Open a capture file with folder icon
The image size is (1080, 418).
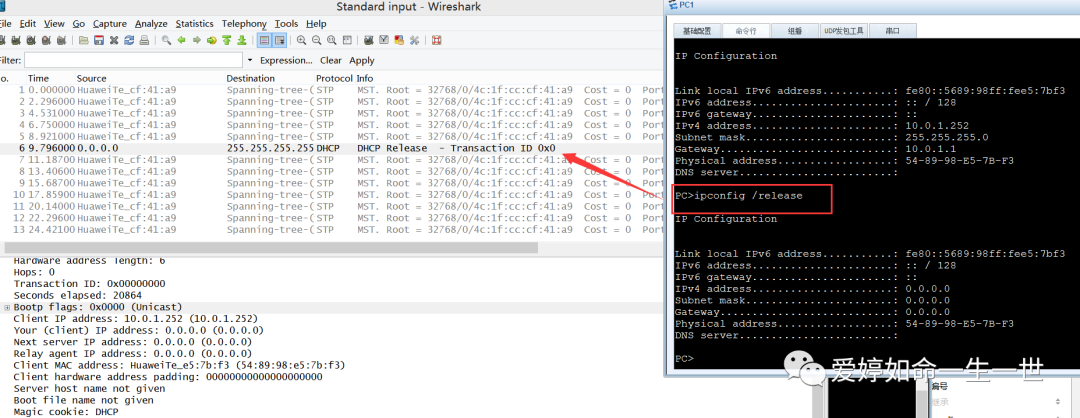84,40
